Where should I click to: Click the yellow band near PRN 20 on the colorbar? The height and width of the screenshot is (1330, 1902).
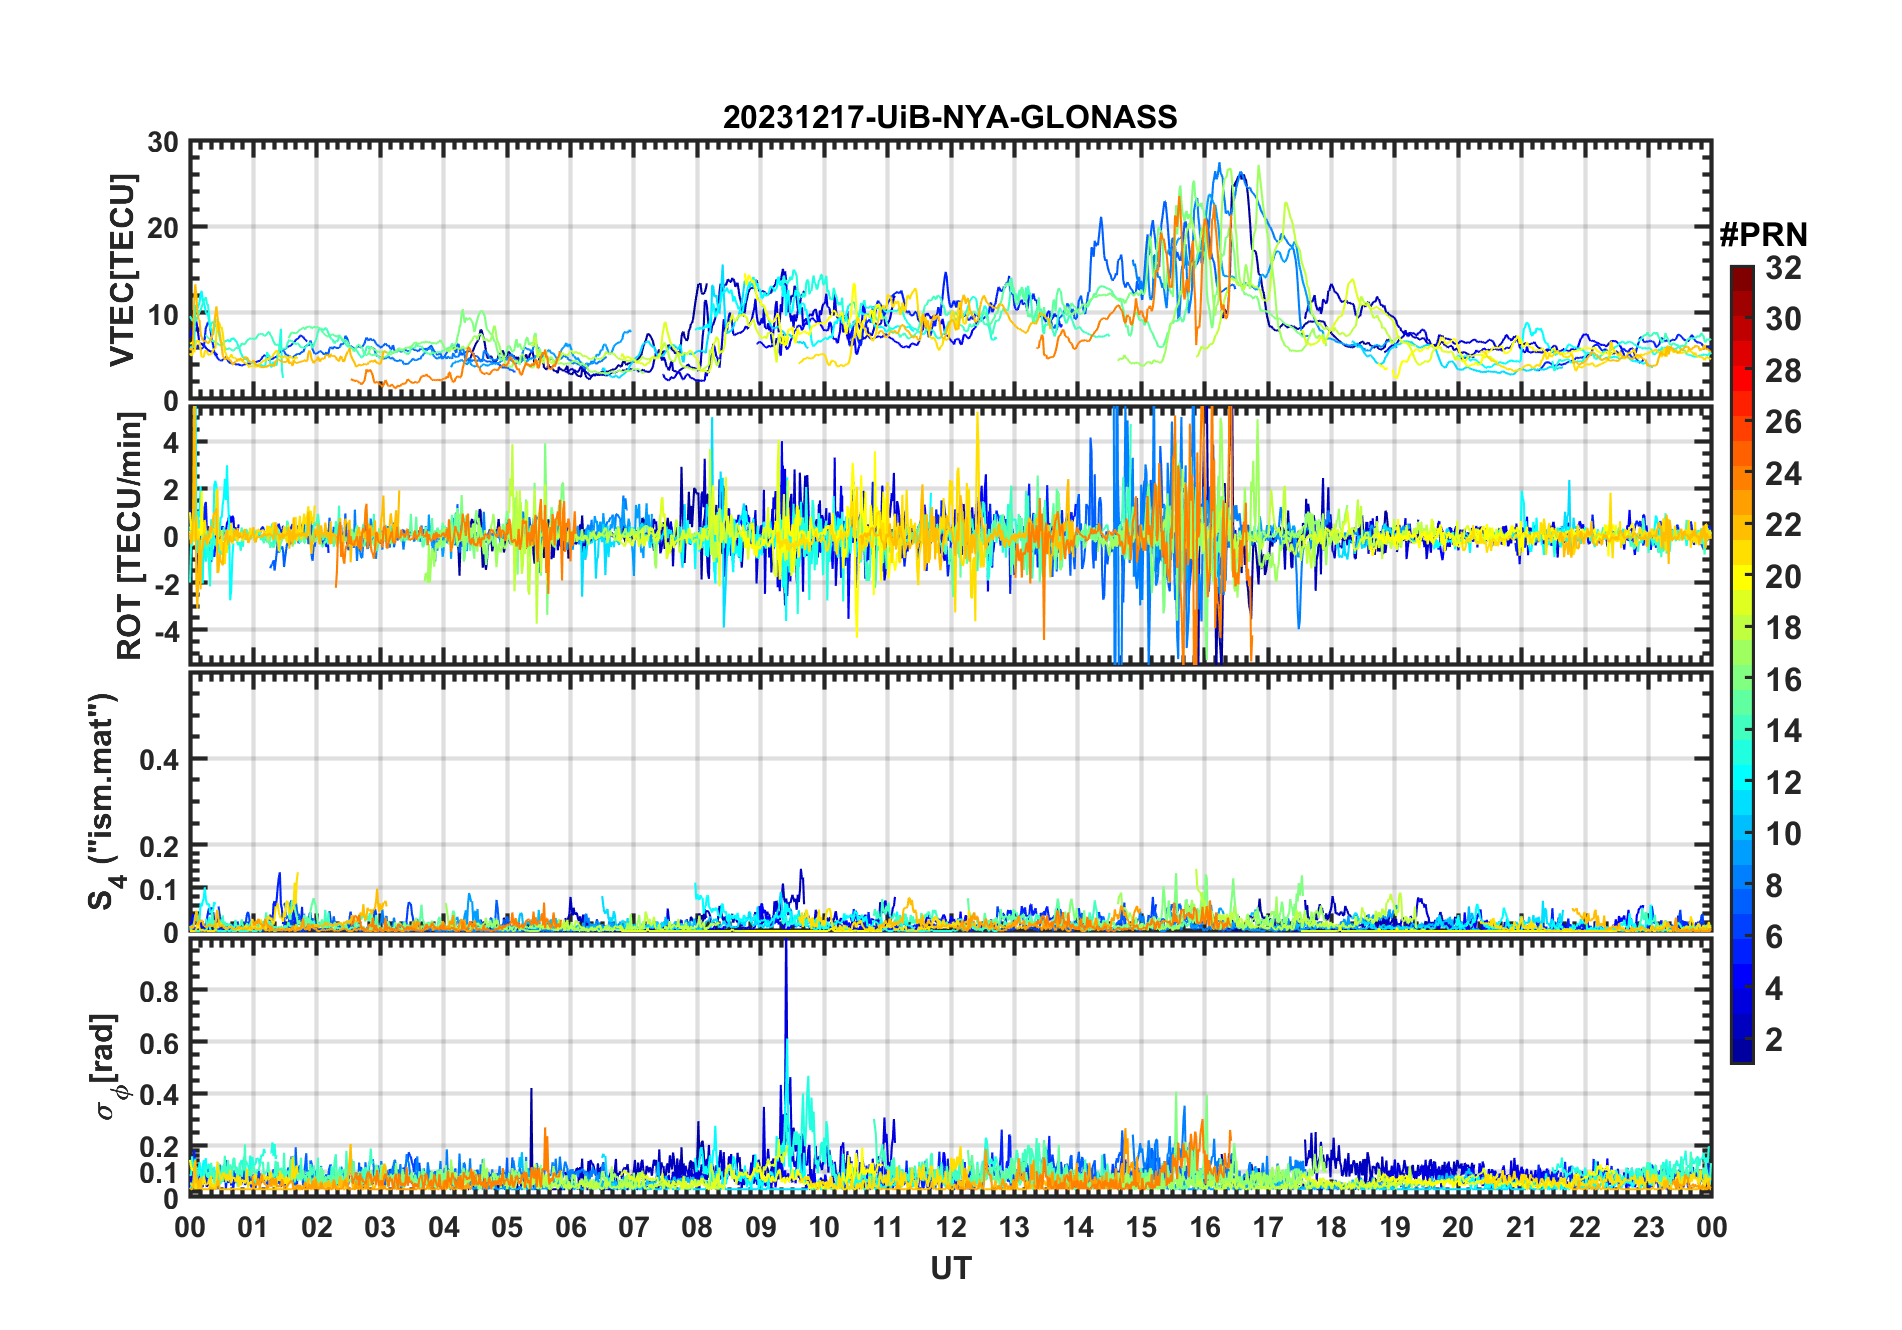[1741, 577]
